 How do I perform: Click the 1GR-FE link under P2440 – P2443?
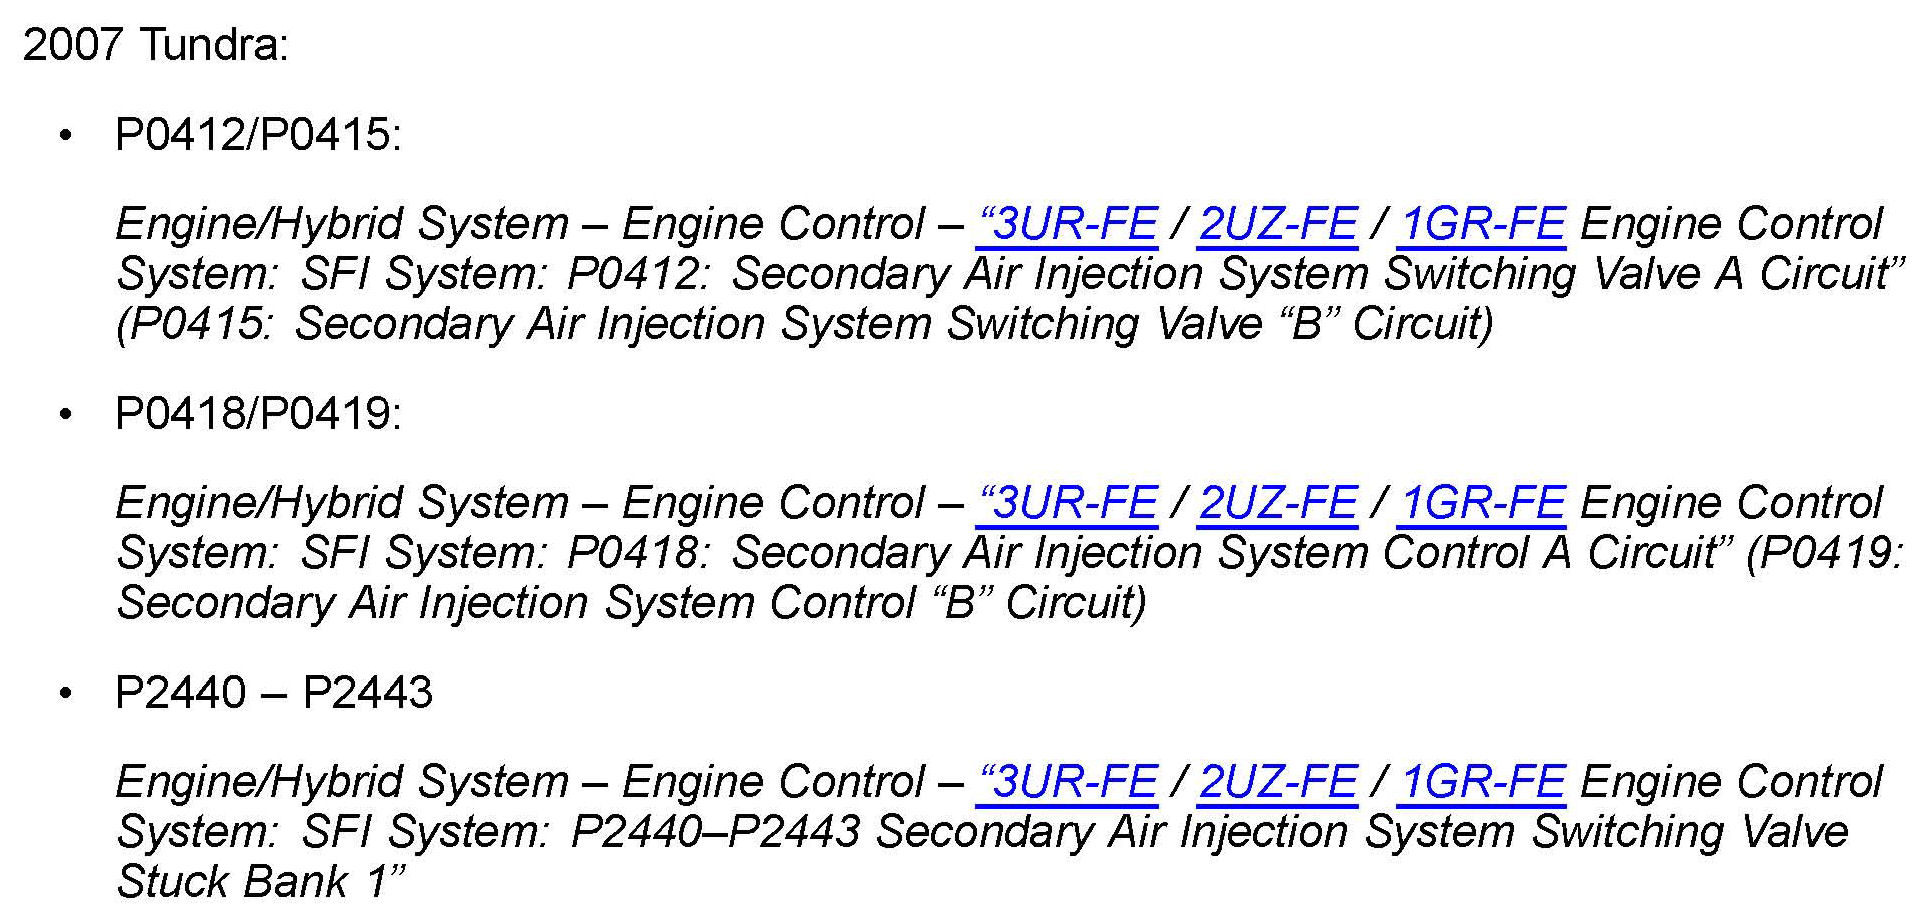[1482, 783]
